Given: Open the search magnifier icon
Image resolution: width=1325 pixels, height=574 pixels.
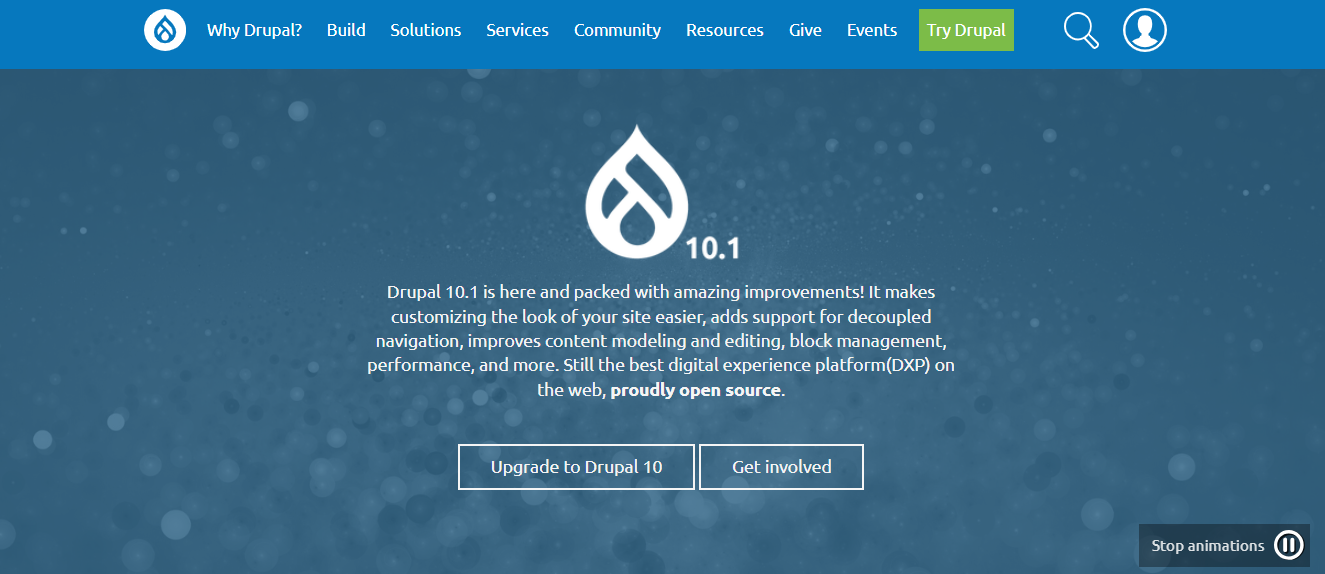Looking at the screenshot, I should [x=1081, y=30].
